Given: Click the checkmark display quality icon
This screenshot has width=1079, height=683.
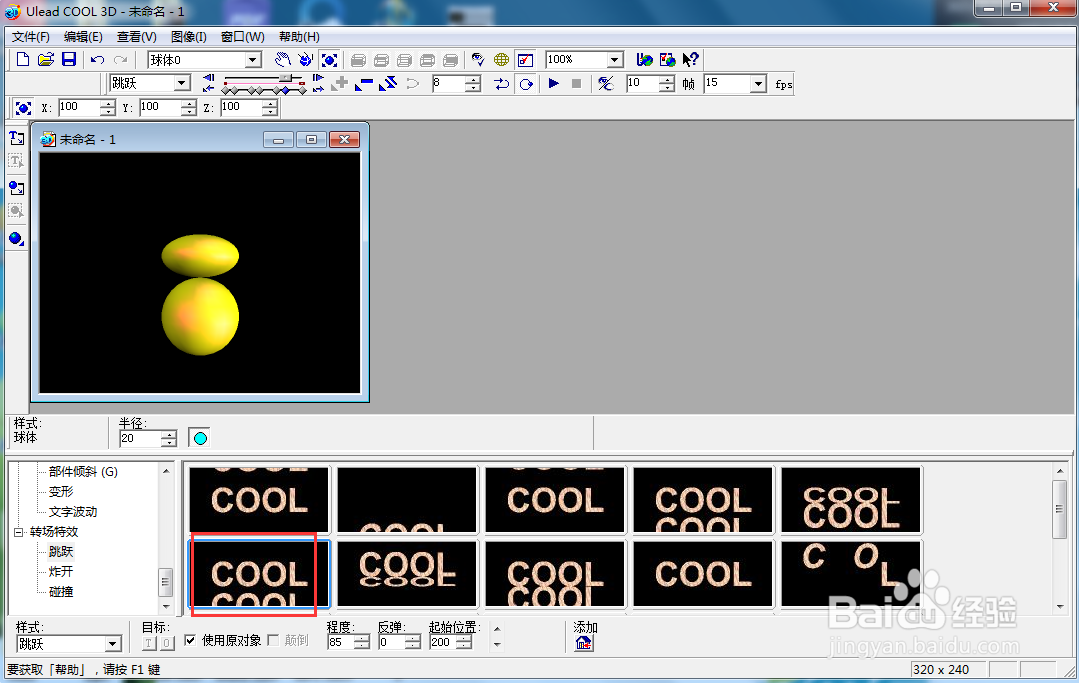Looking at the screenshot, I should 525,60.
